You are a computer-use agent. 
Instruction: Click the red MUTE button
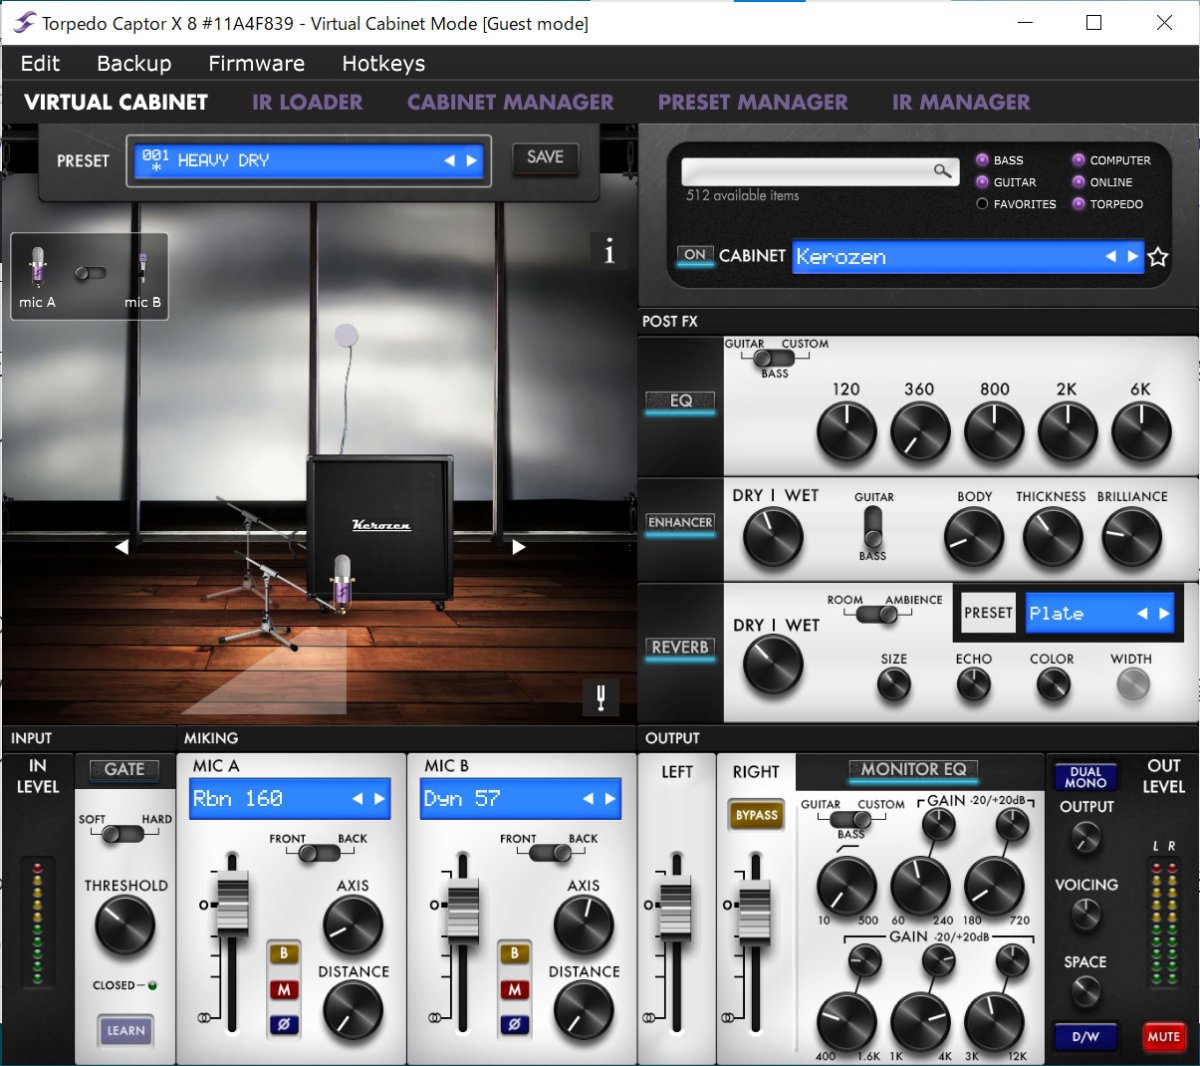coord(1163,1037)
